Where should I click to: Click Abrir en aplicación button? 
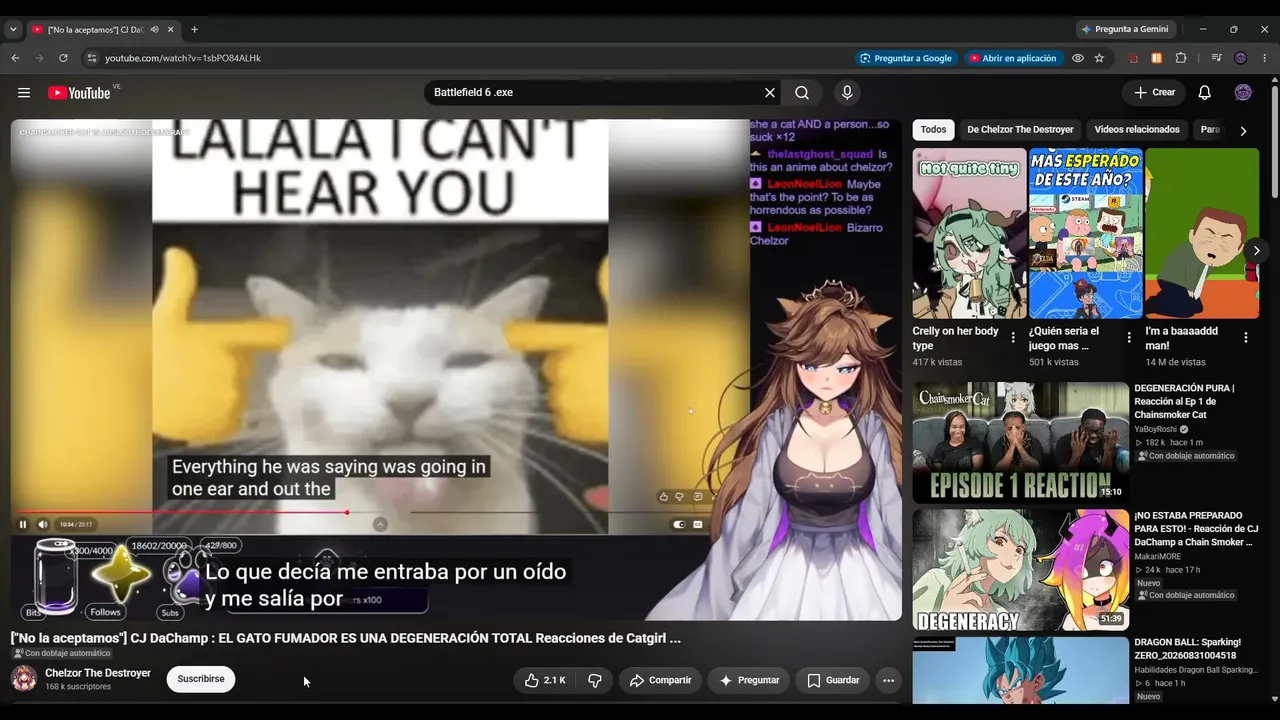click(1012, 59)
